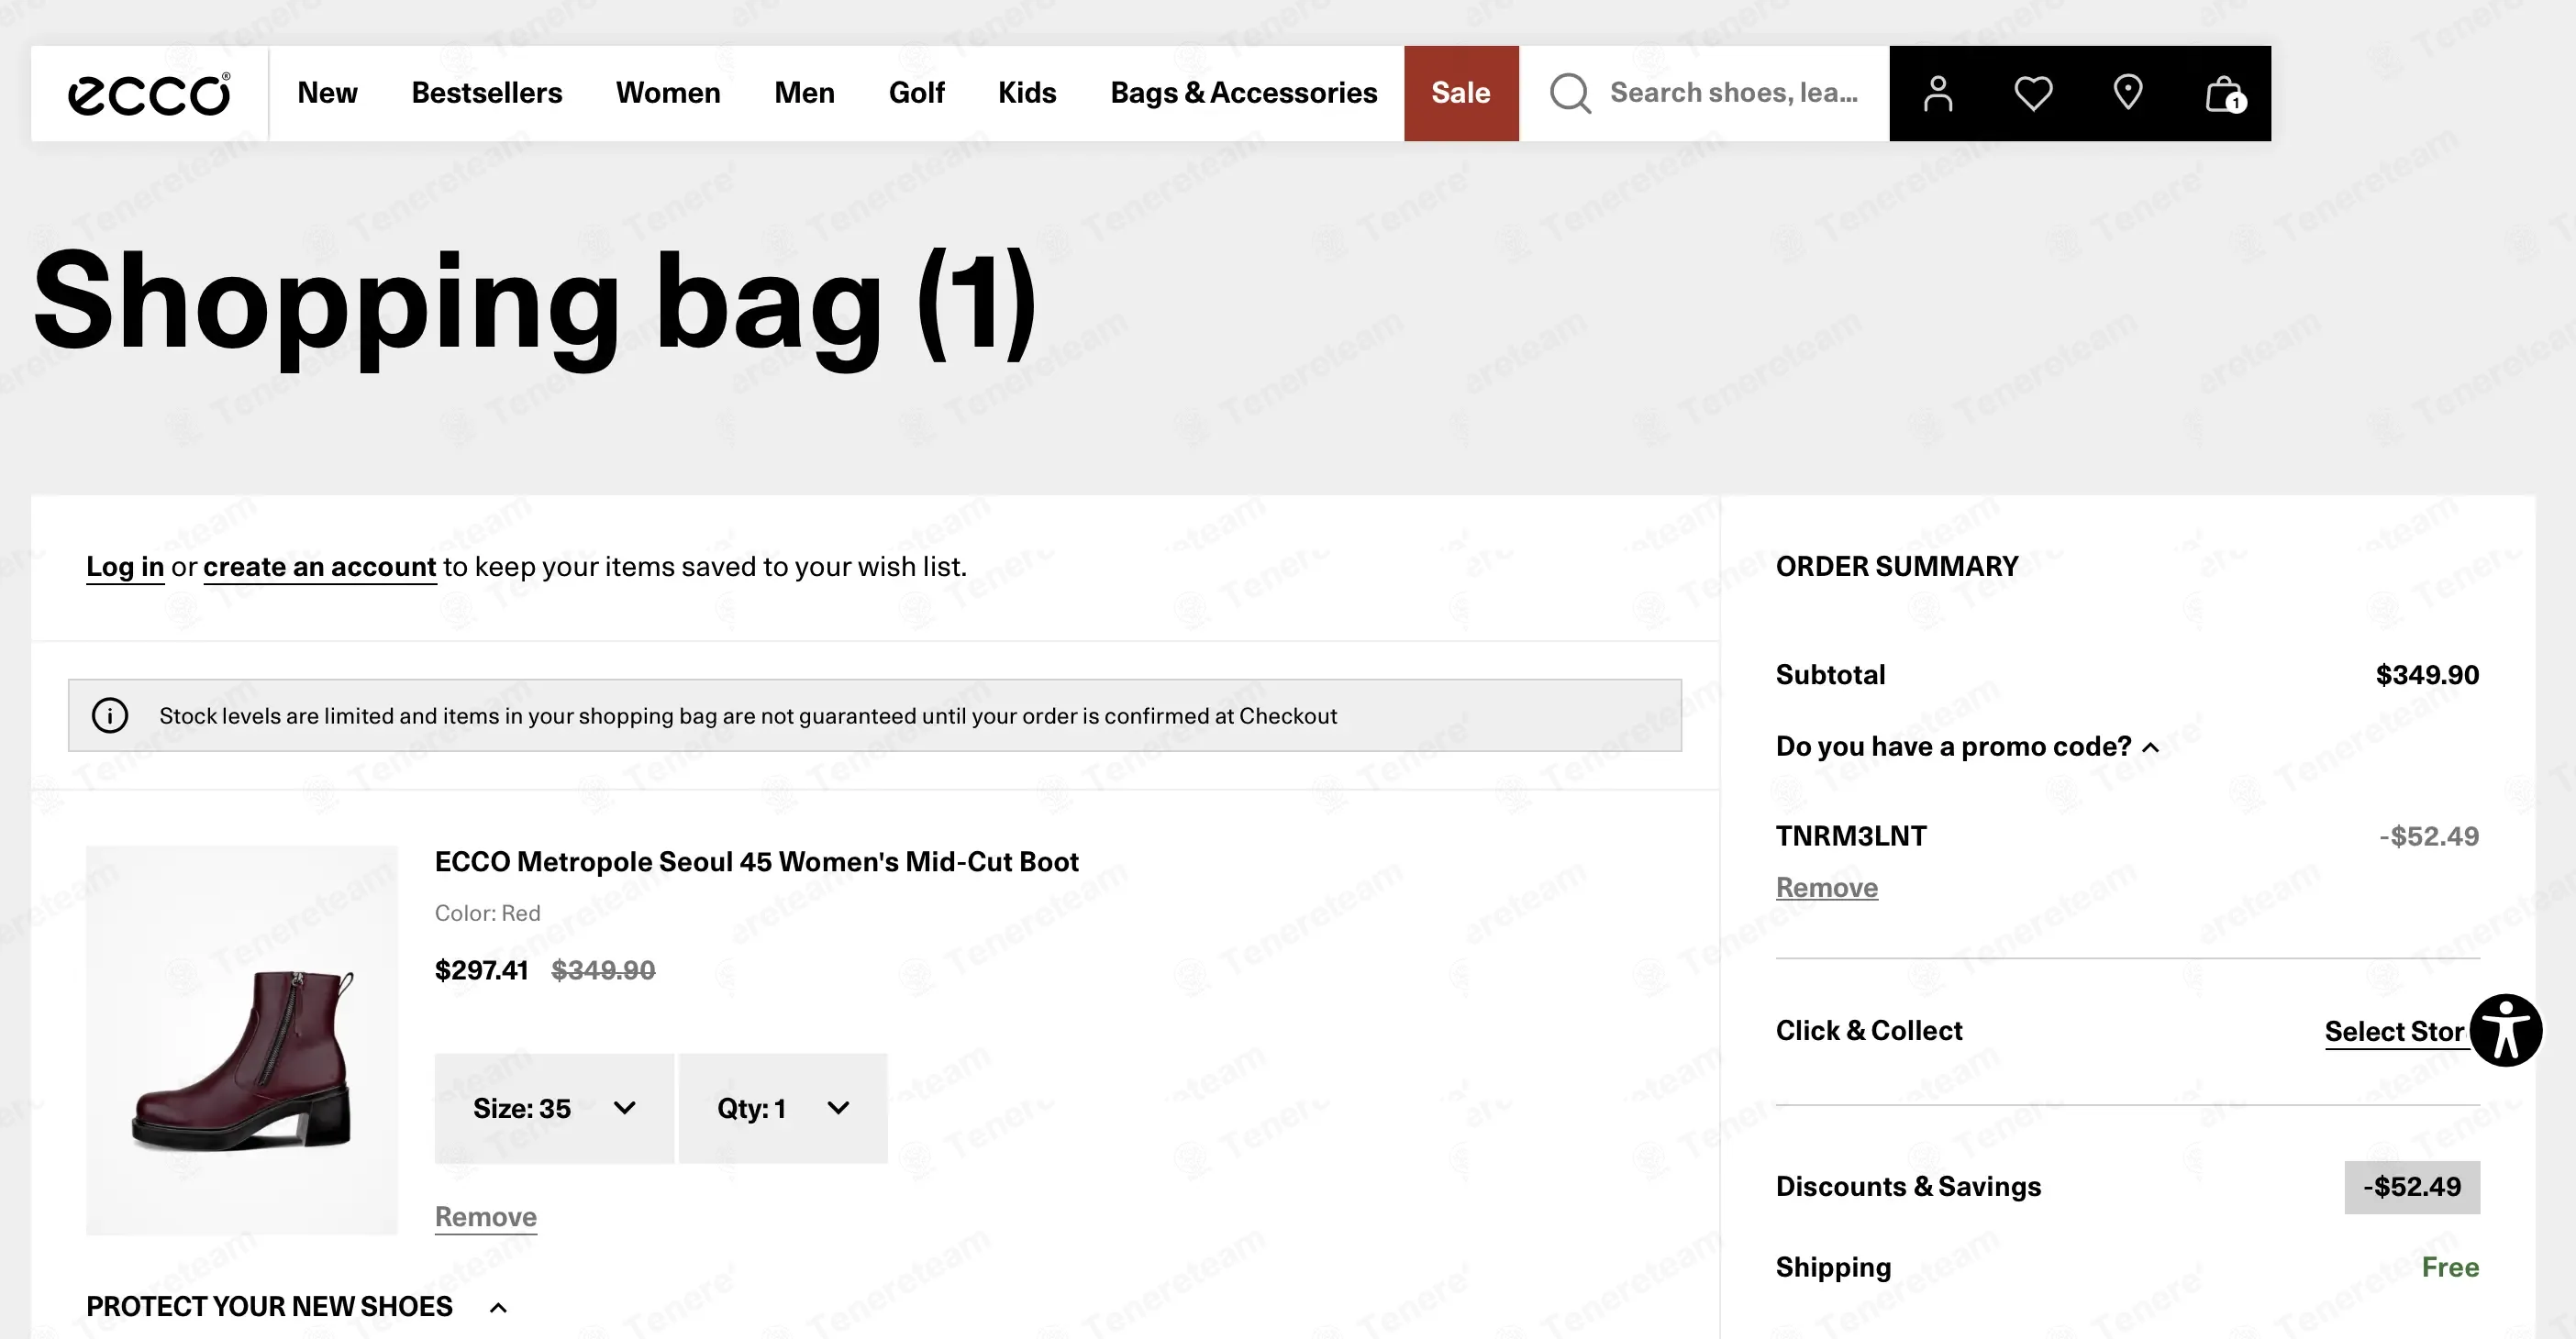This screenshot has width=2576, height=1339.
Task: Open the Kids menu
Action: 1027,92
